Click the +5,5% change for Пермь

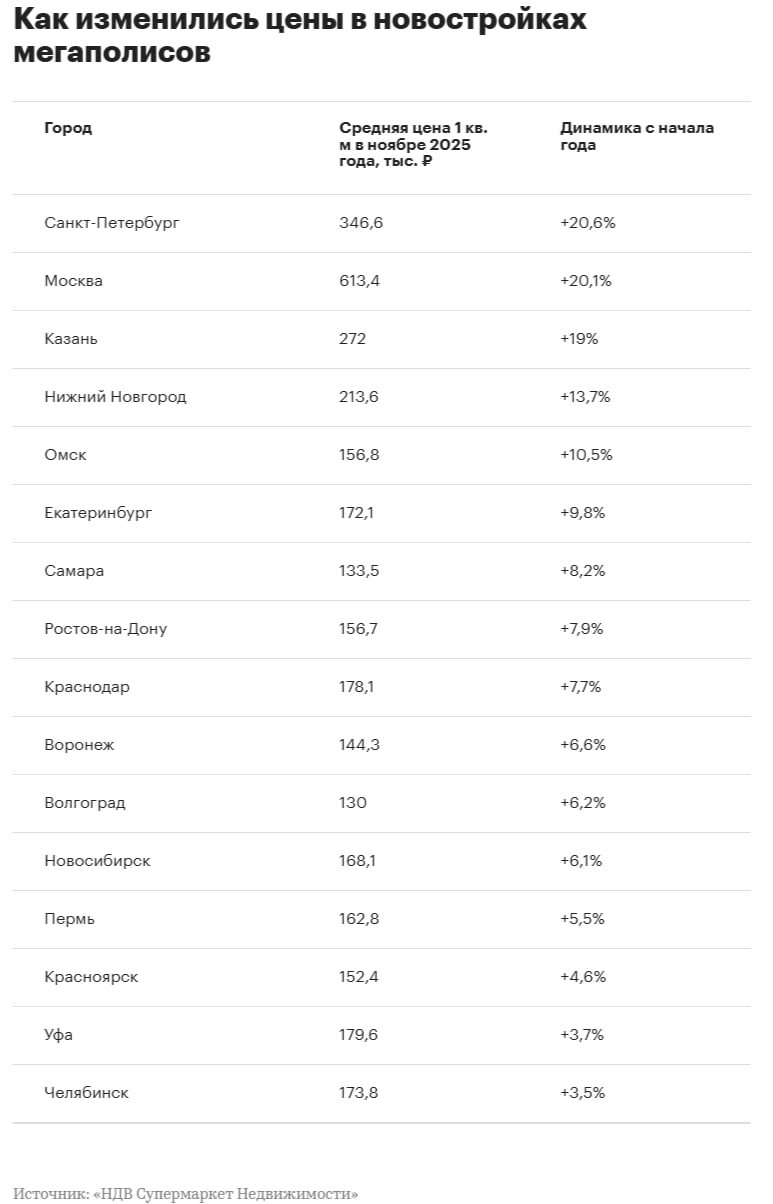coord(582,919)
